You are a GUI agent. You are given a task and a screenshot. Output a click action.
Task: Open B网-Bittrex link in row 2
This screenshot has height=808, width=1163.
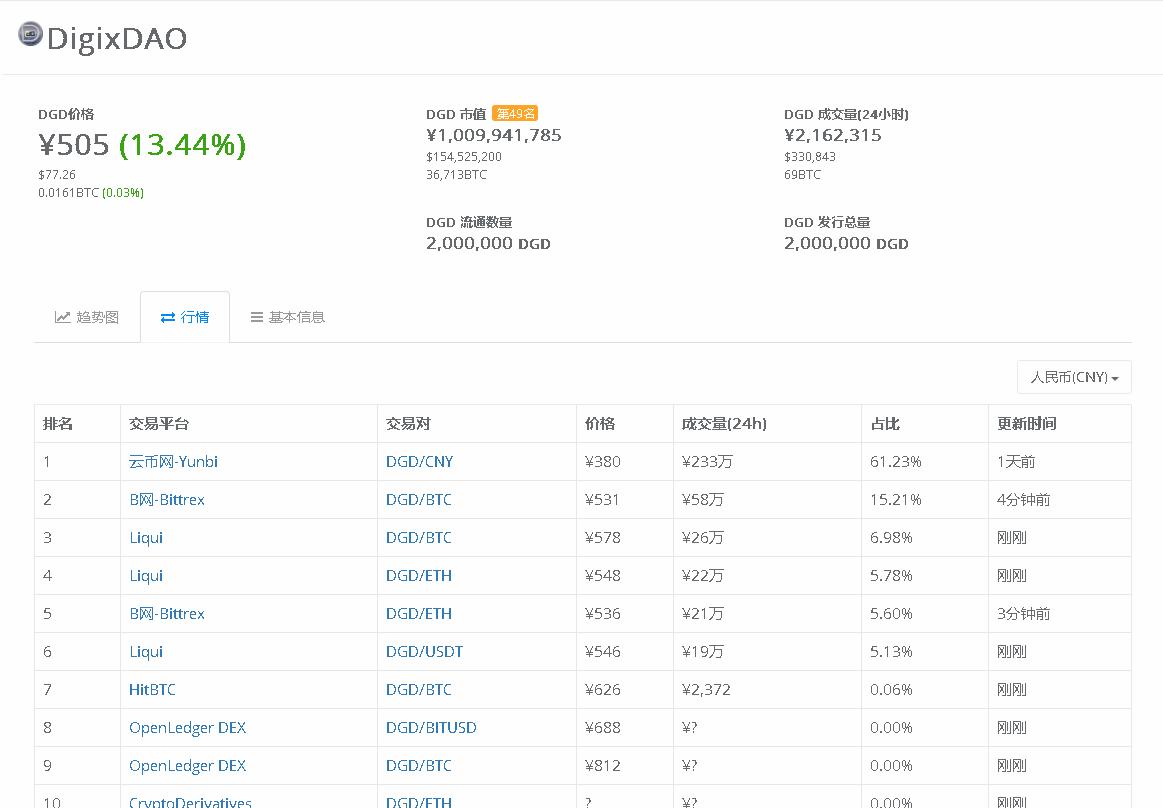pyautogui.click(x=166, y=500)
